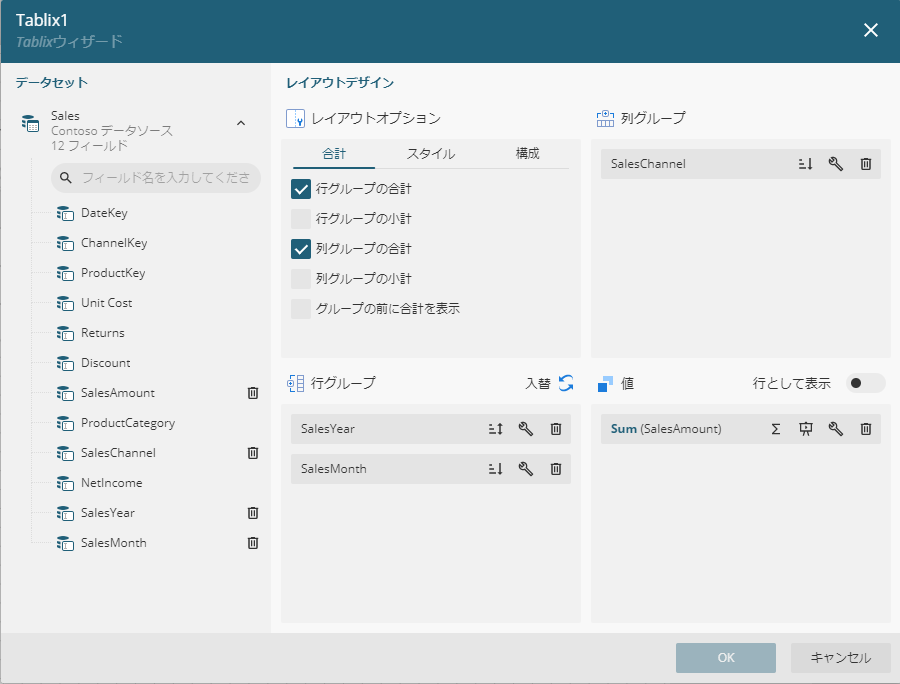Focus the field name search box
The image size is (900, 684).
tap(165, 178)
